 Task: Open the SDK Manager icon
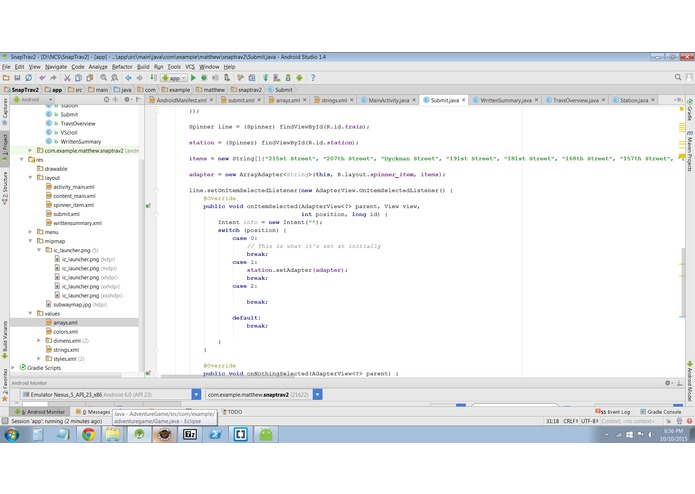(288, 78)
